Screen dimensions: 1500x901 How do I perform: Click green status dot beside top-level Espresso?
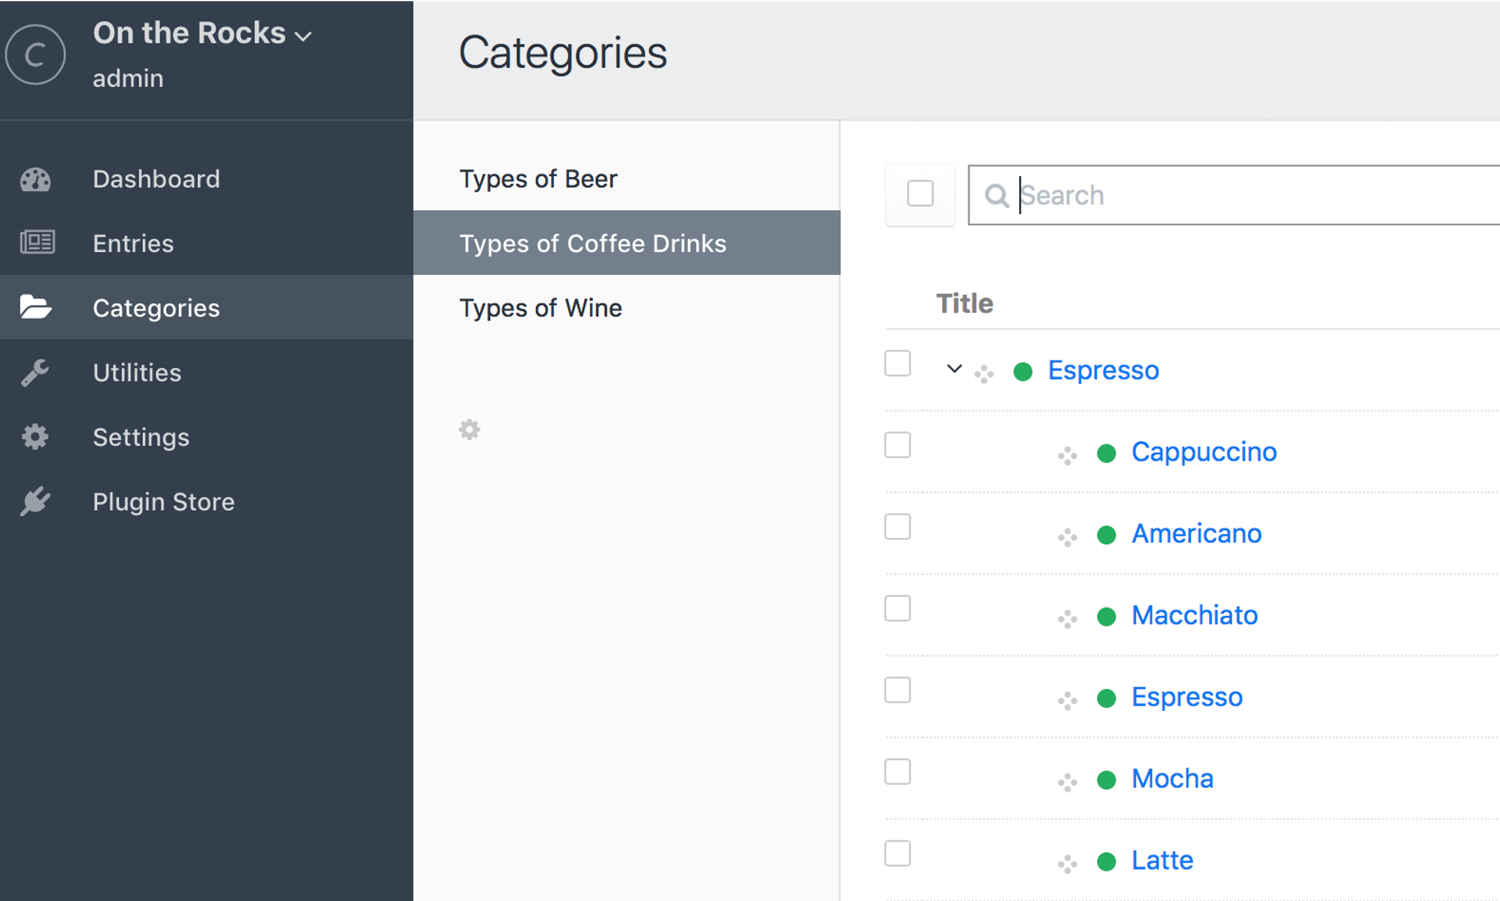click(1023, 372)
